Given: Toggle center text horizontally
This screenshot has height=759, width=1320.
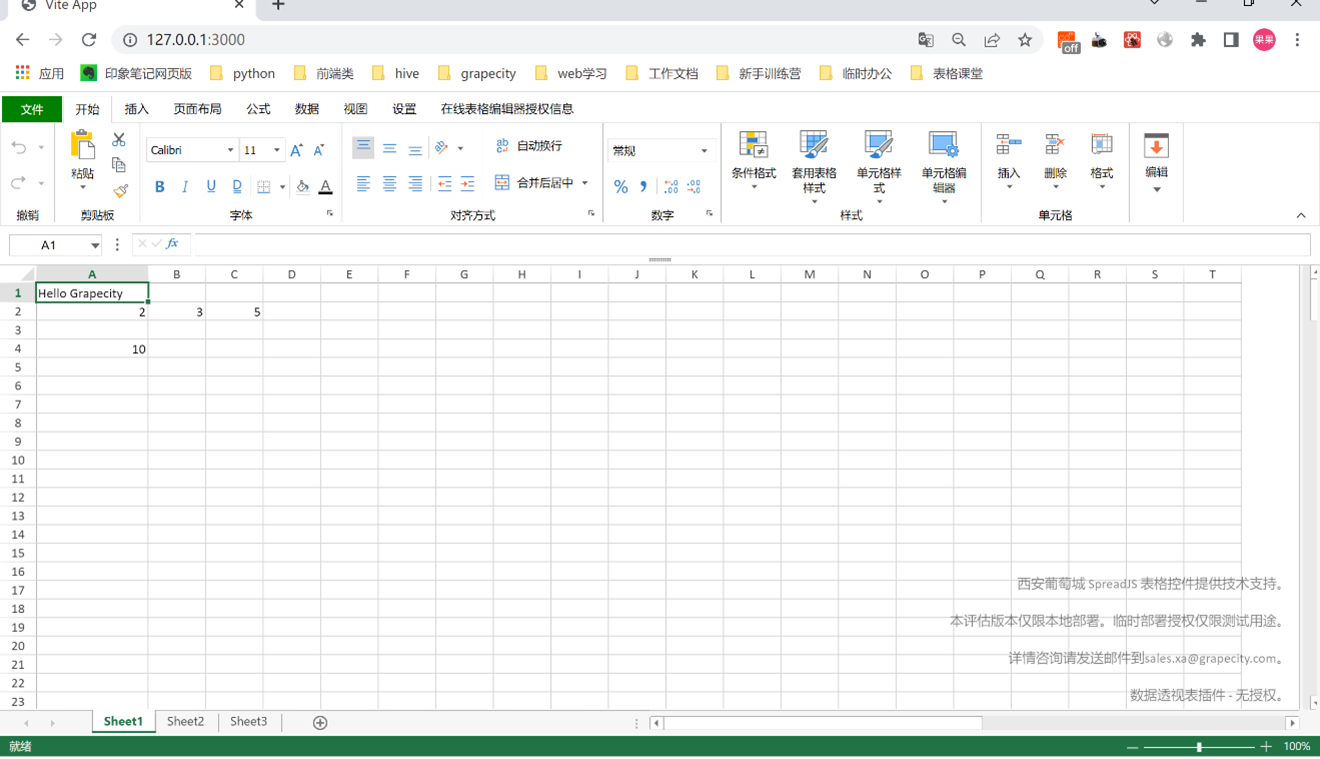Looking at the screenshot, I should click(389, 184).
